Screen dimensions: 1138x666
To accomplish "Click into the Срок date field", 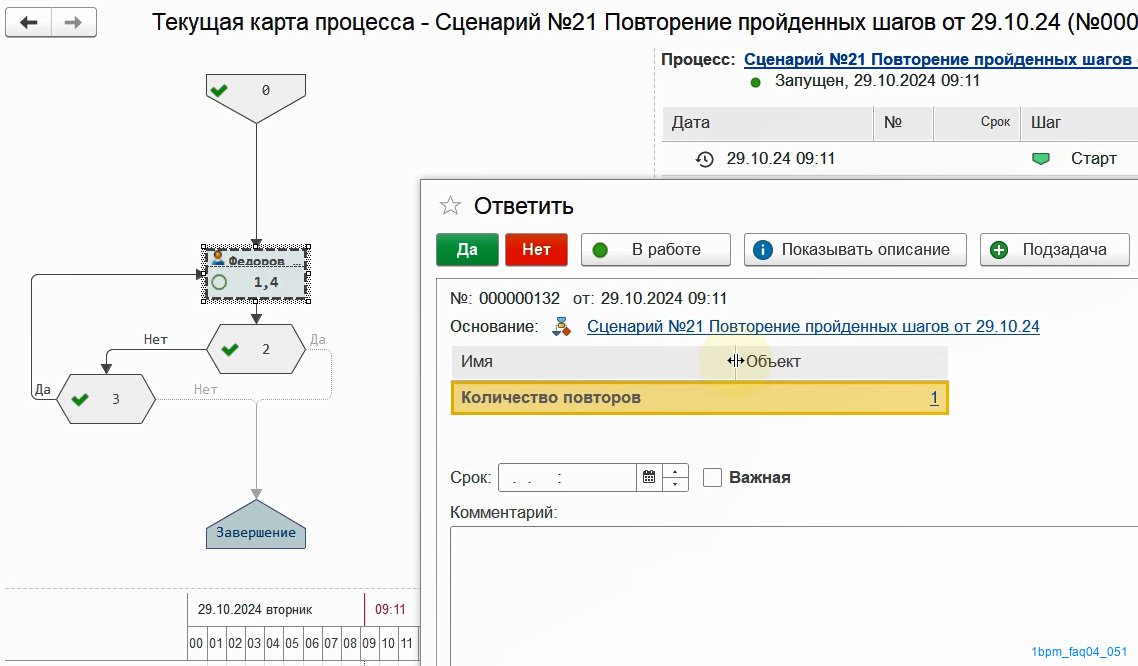I will click(568, 477).
